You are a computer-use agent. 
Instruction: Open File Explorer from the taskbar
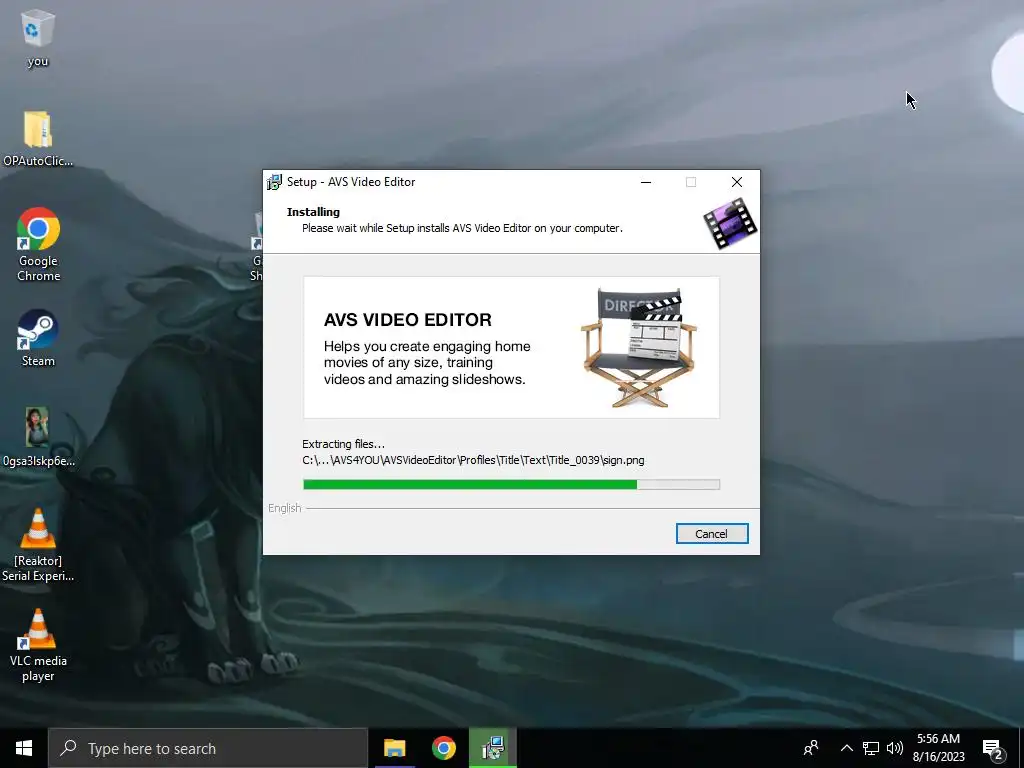tap(394, 748)
